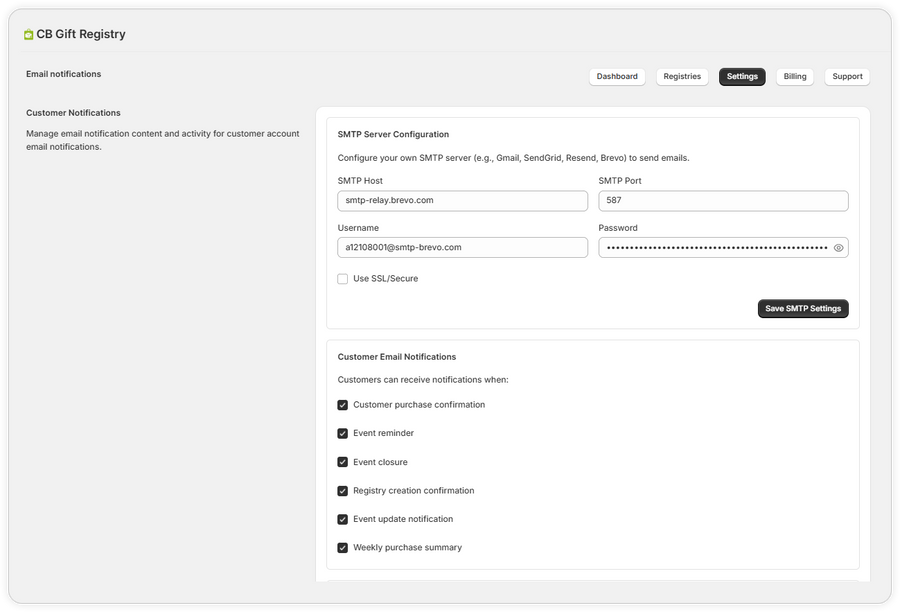Viewport: 900px width, 612px height.
Task: Open the Support tab
Action: coord(847,76)
